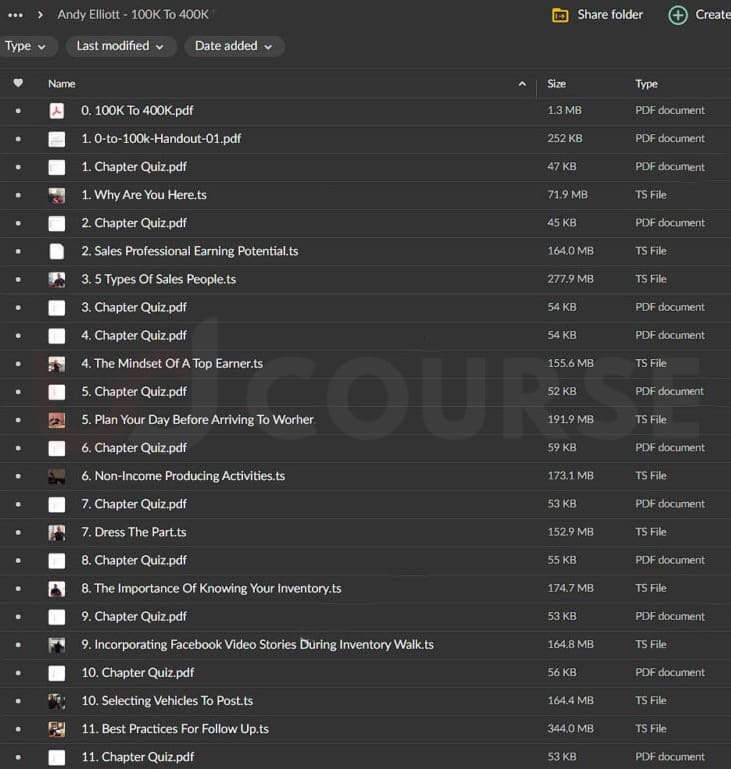
Task: Open the Type filter dropdown
Action: [x=26, y=46]
